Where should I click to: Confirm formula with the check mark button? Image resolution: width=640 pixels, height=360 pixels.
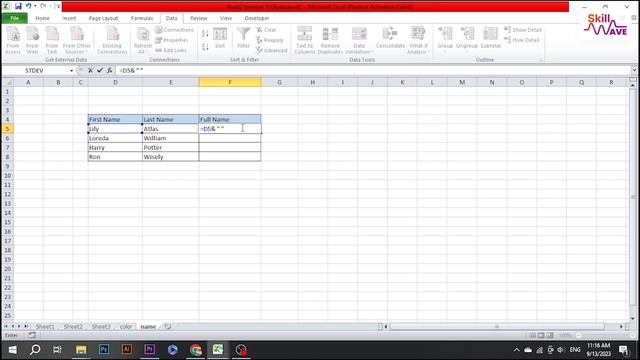(100, 71)
